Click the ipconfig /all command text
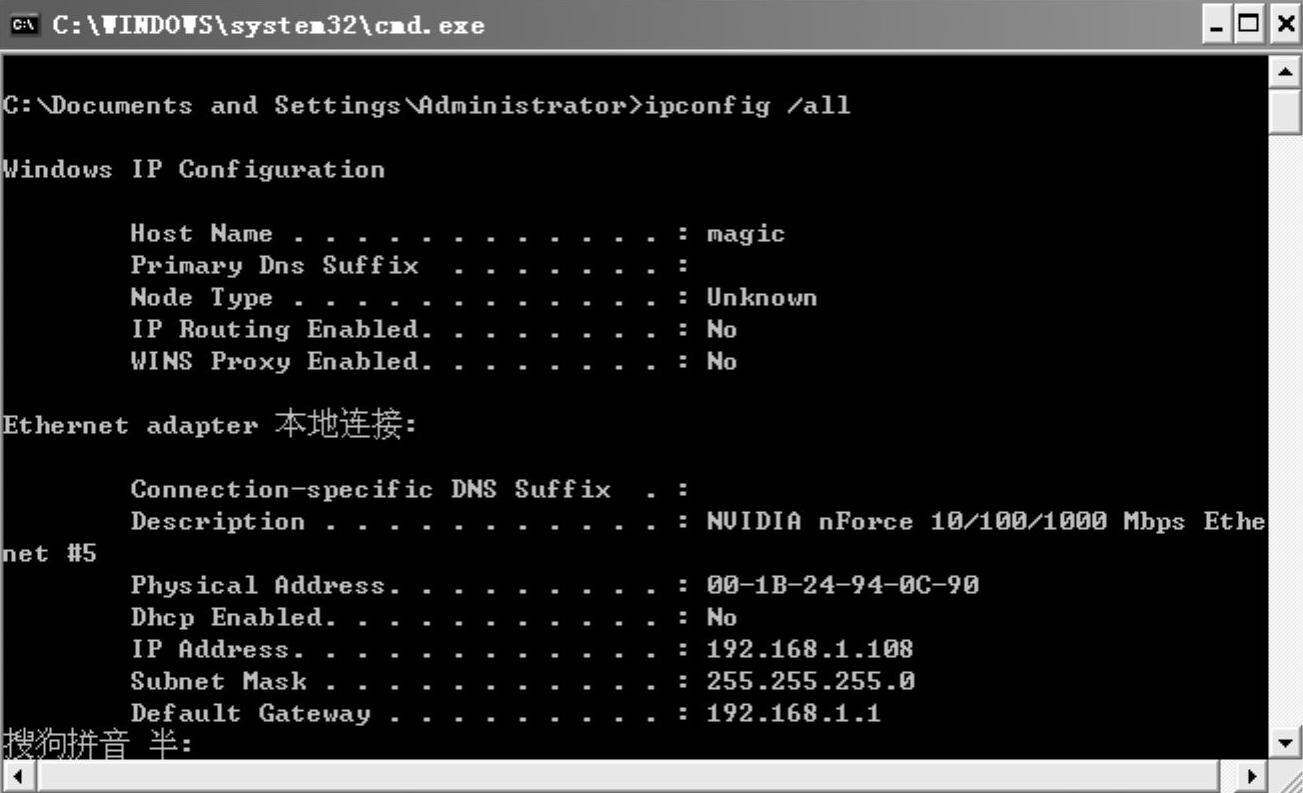This screenshot has width=1303, height=793. pyautogui.click(x=747, y=105)
